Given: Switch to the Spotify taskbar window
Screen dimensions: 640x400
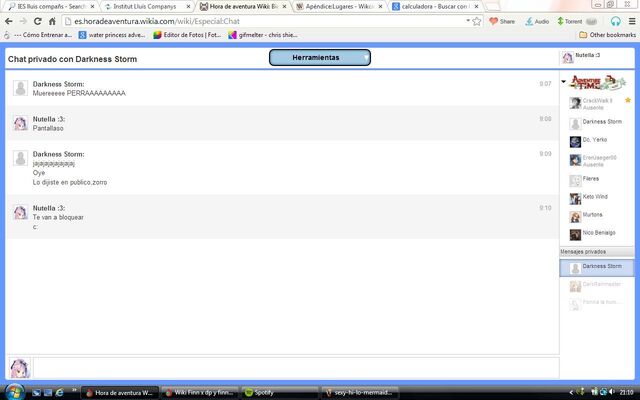Looking at the screenshot, I should coord(280,393).
